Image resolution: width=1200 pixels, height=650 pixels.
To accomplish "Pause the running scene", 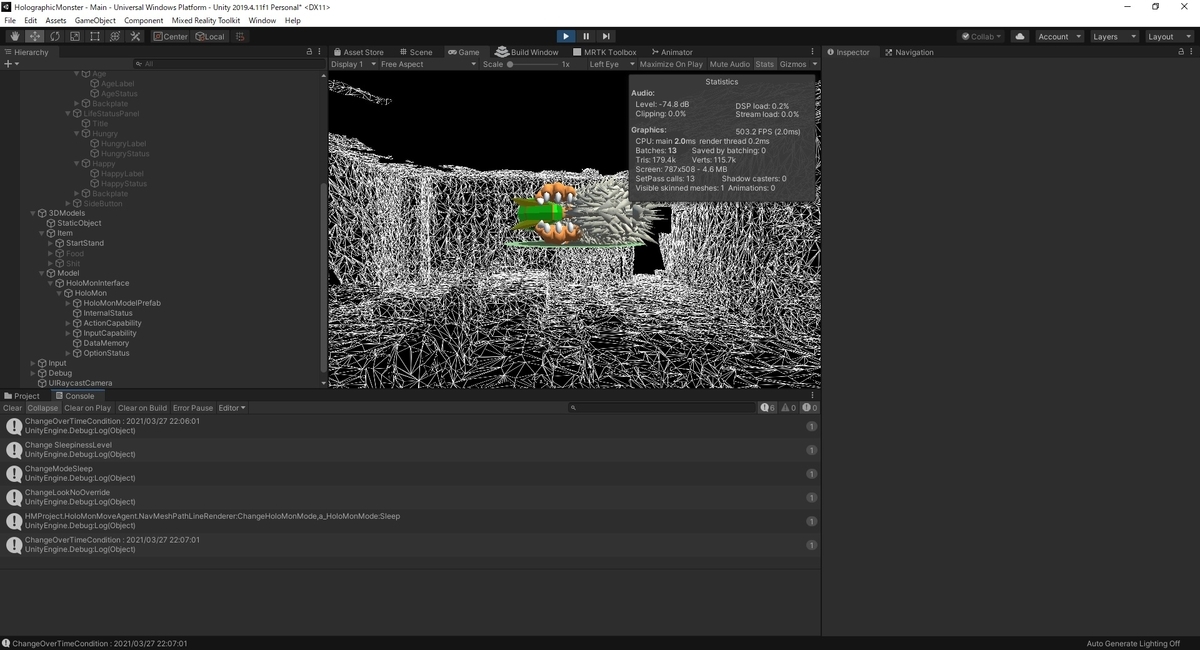I will click(586, 36).
